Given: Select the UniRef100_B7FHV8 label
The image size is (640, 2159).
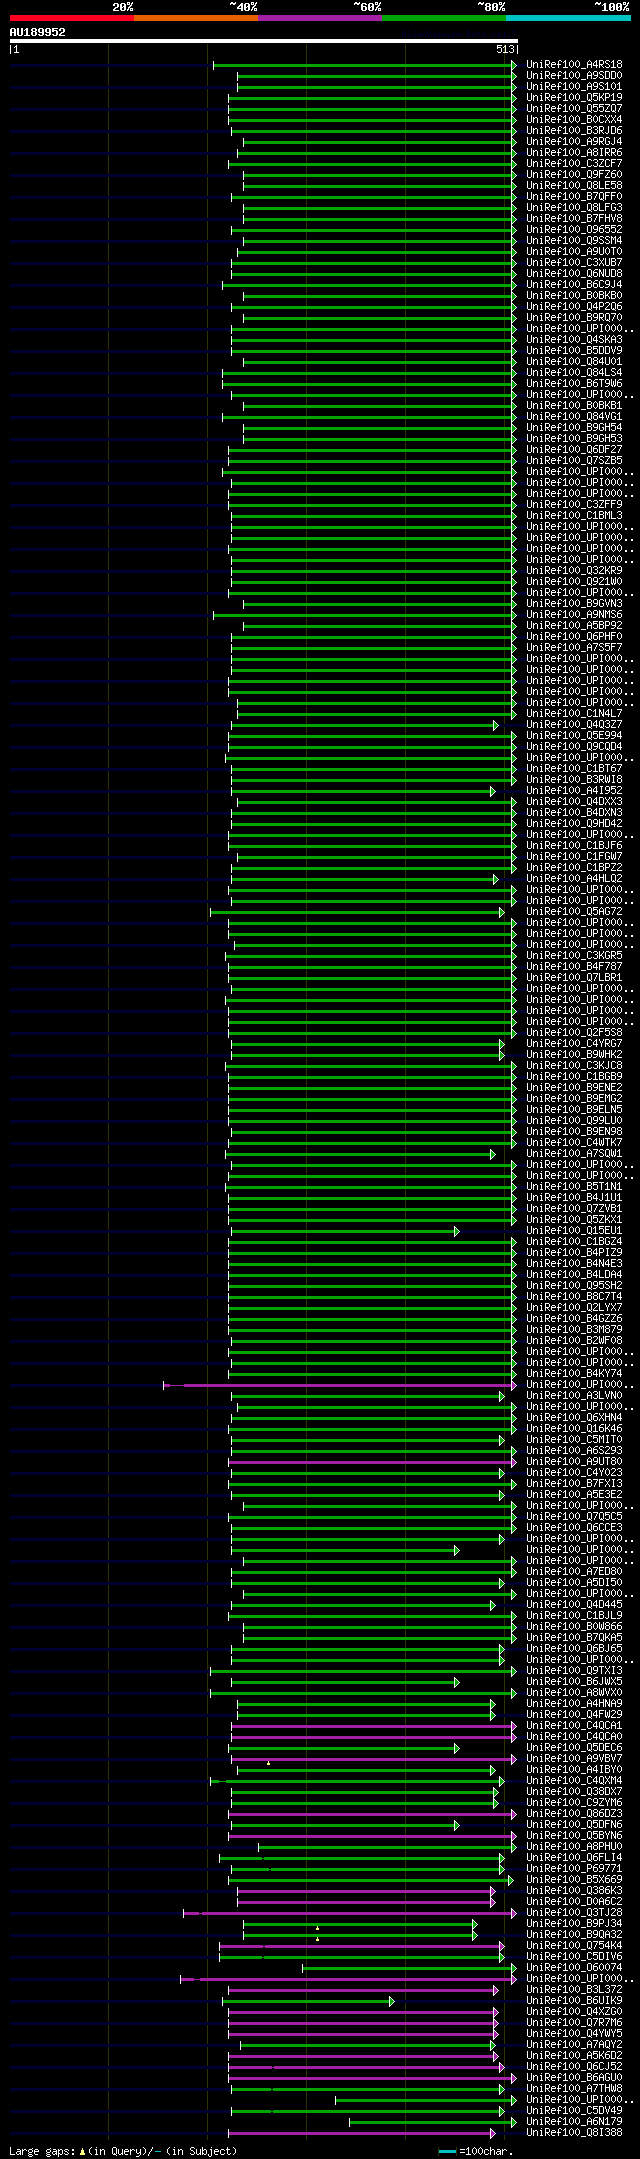Looking at the screenshot, I should 574,219.
